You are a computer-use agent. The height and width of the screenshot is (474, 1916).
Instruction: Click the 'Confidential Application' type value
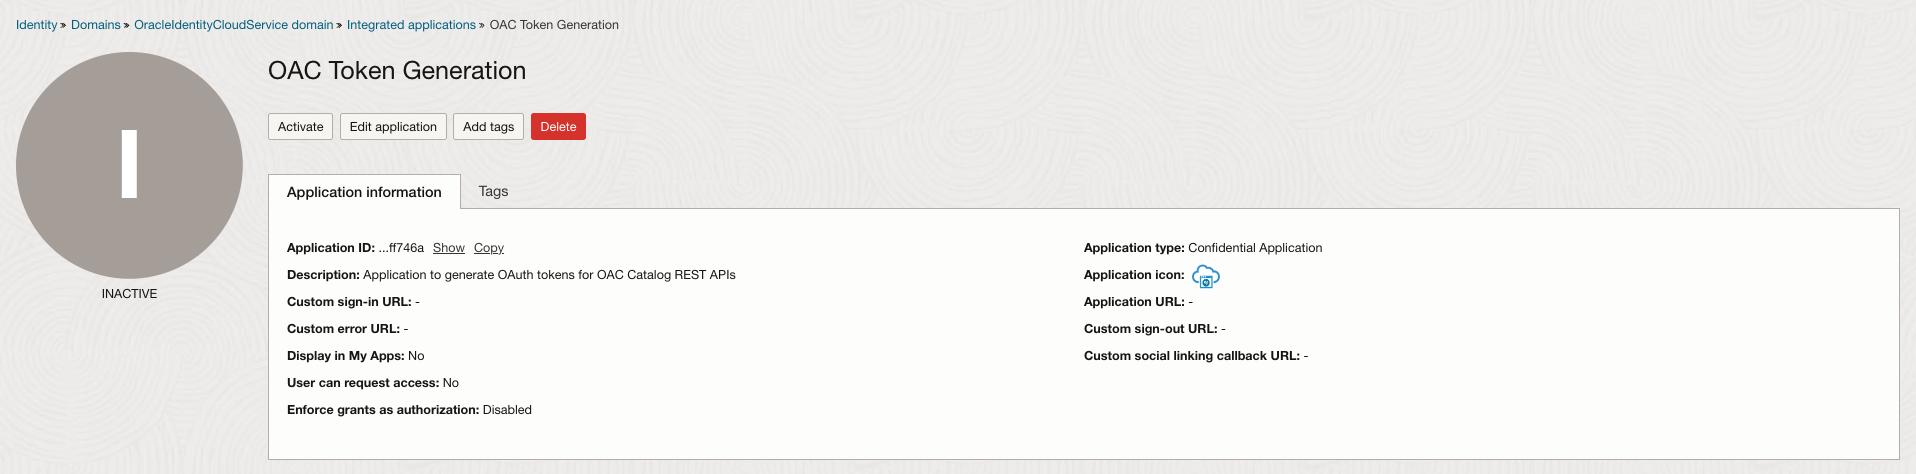pyautogui.click(x=1255, y=248)
